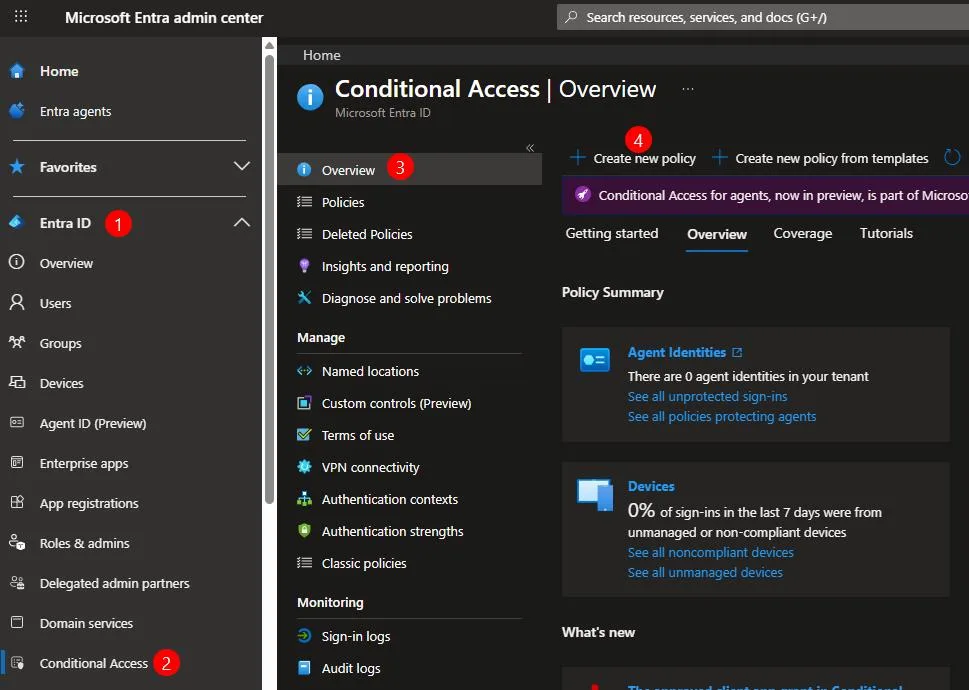Open the Agent Identities link
This screenshot has height=690, width=969.
[x=685, y=352]
